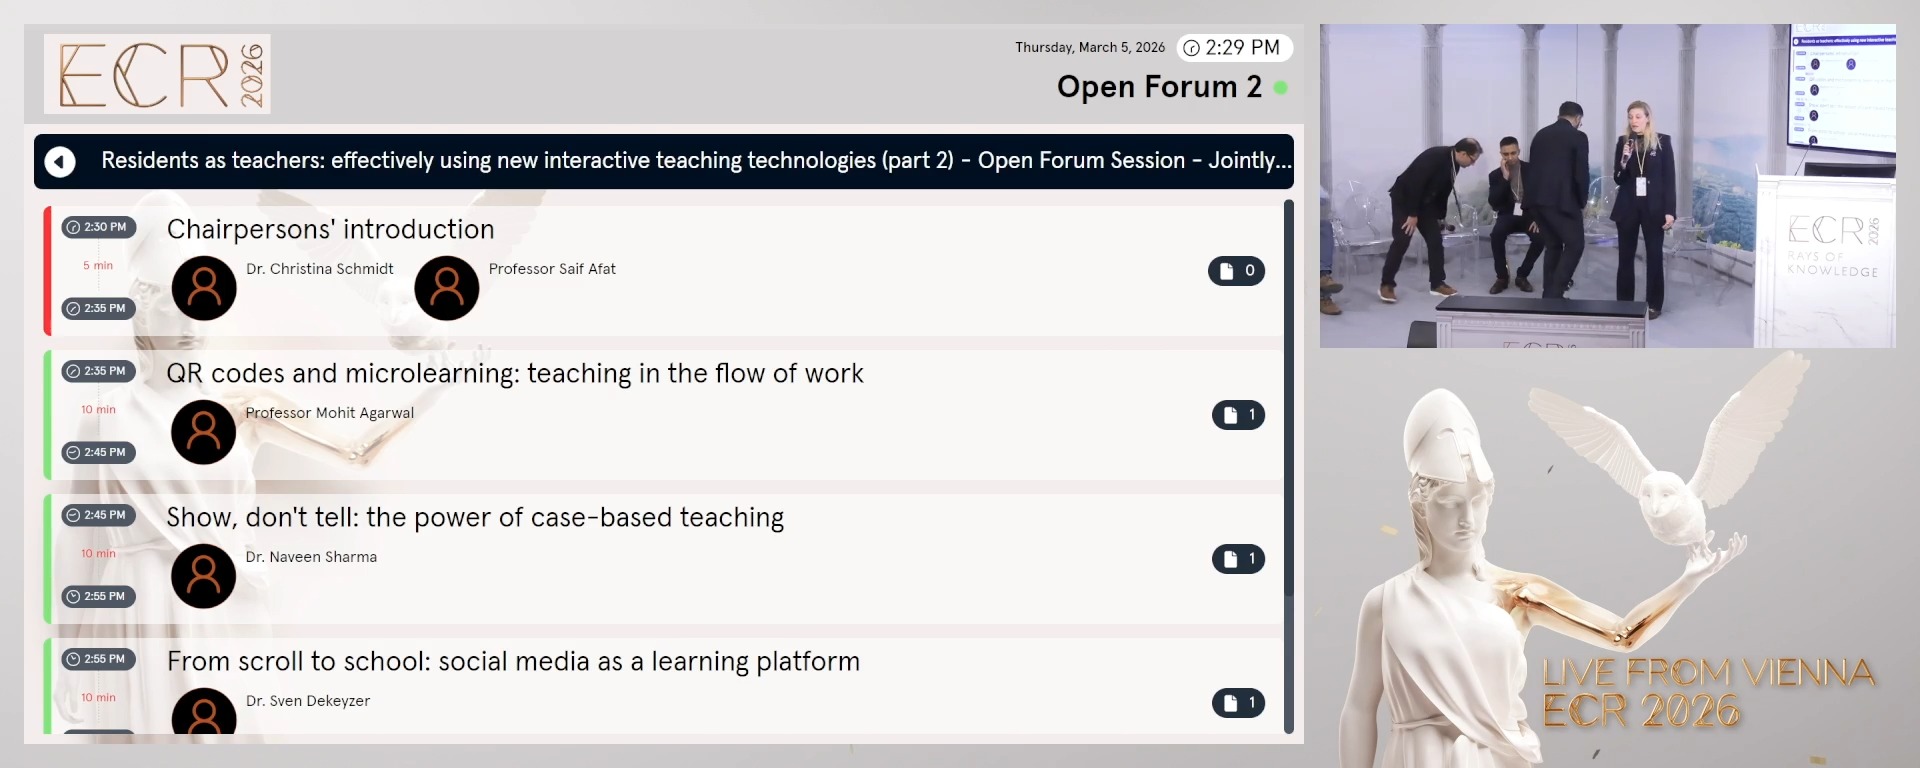The width and height of the screenshot is (1920, 768).
Task: Open 'QR codes and microlearning' talk
Action: click(514, 374)
